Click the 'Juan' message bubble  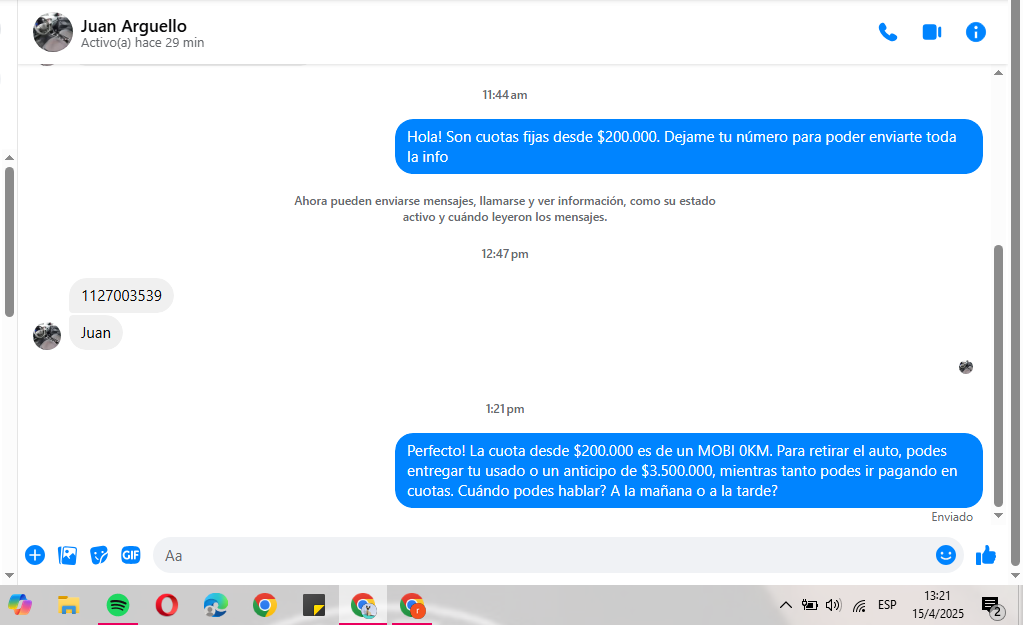pos(96,333)
